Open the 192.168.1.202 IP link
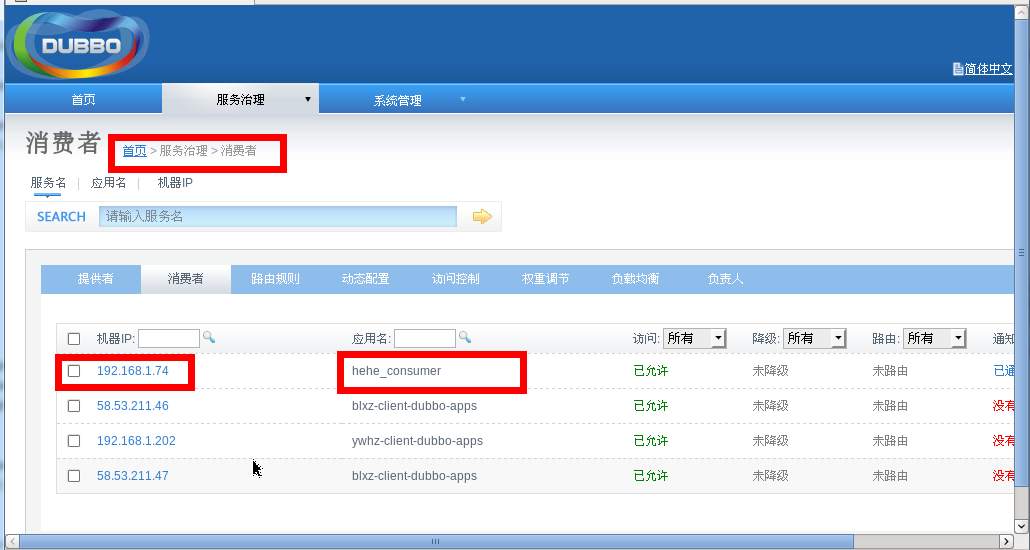 click(136, 440)
